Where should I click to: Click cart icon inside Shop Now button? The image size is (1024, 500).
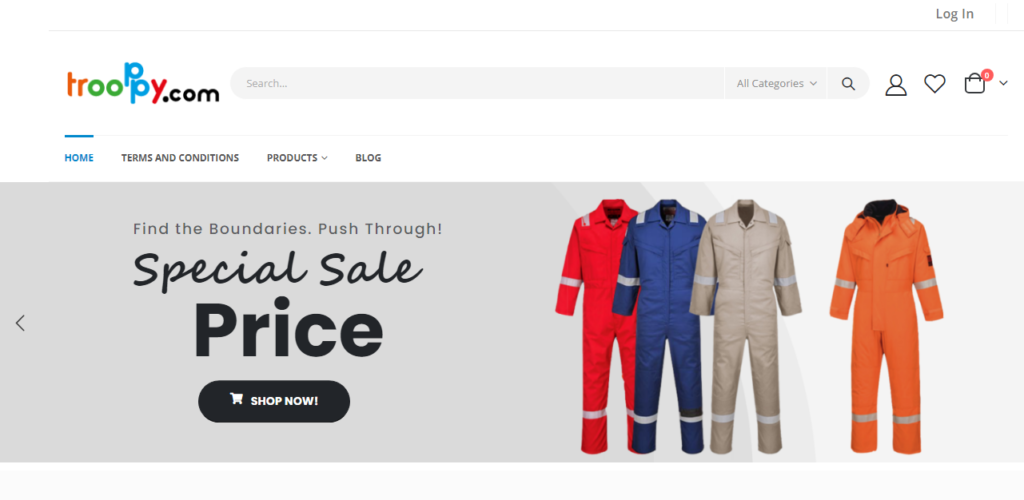click(236, 399)
